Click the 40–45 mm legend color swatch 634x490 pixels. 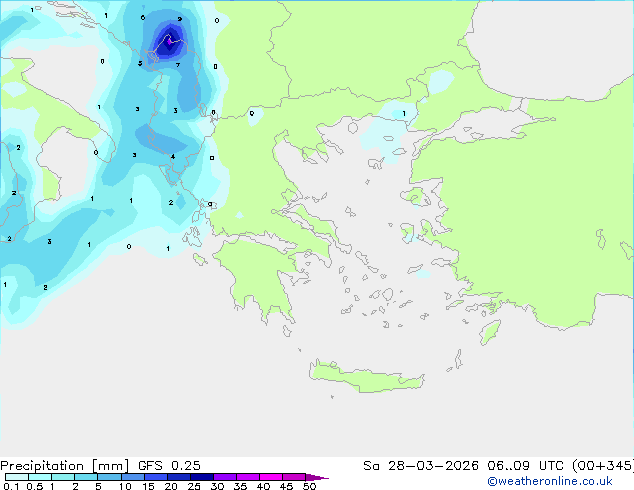pyautogui.click(x=271, y=477)
